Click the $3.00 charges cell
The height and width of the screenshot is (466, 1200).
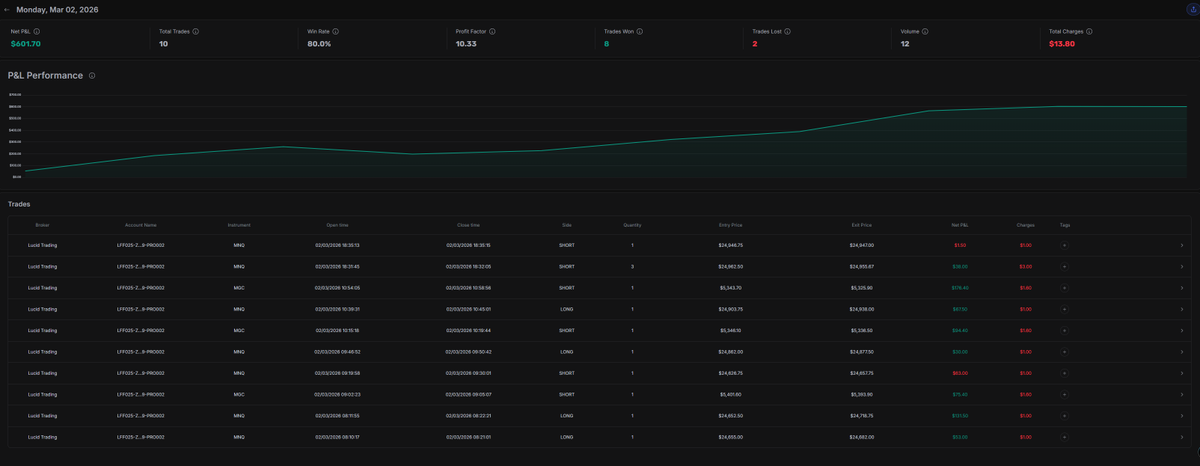[1025, 267]
